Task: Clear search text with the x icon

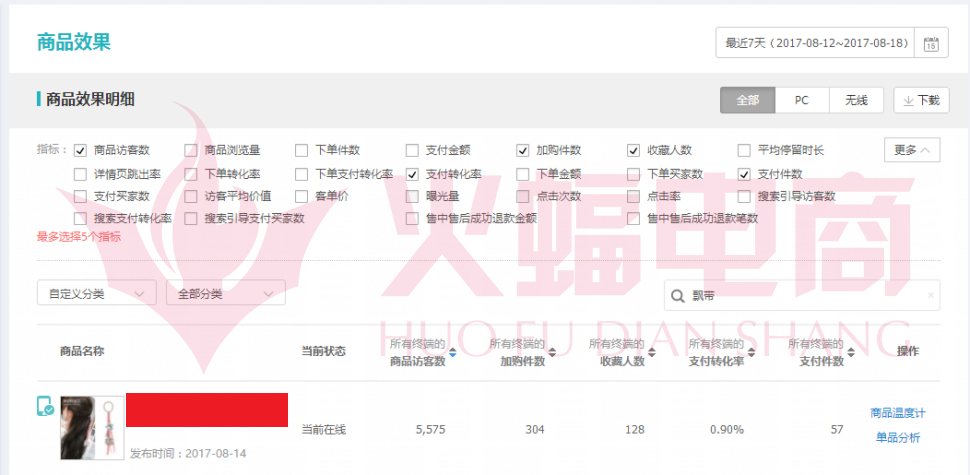Action: [x=930, y=295]
